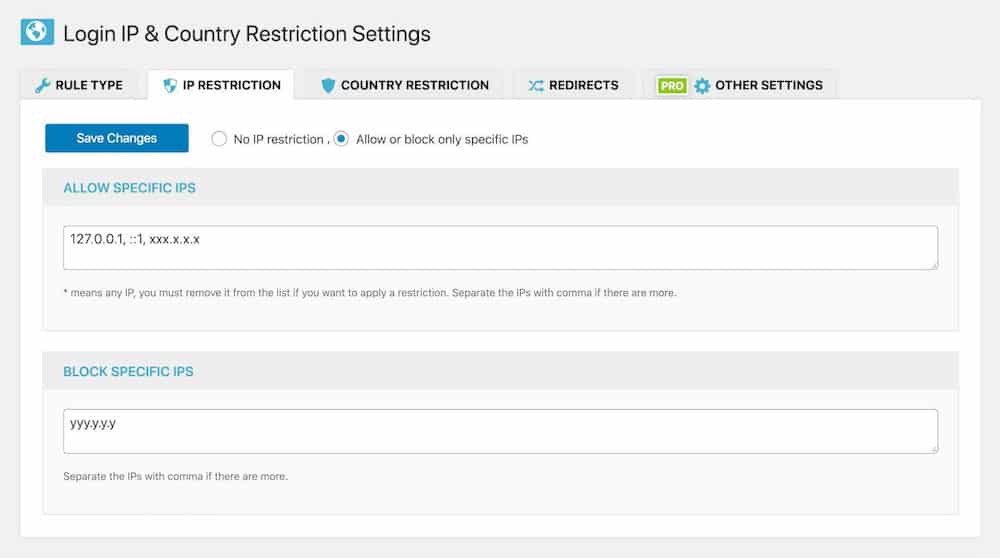The image size is (1000, 558).
Task: Click the globe plugin logo icon
Action: [37, 32]
